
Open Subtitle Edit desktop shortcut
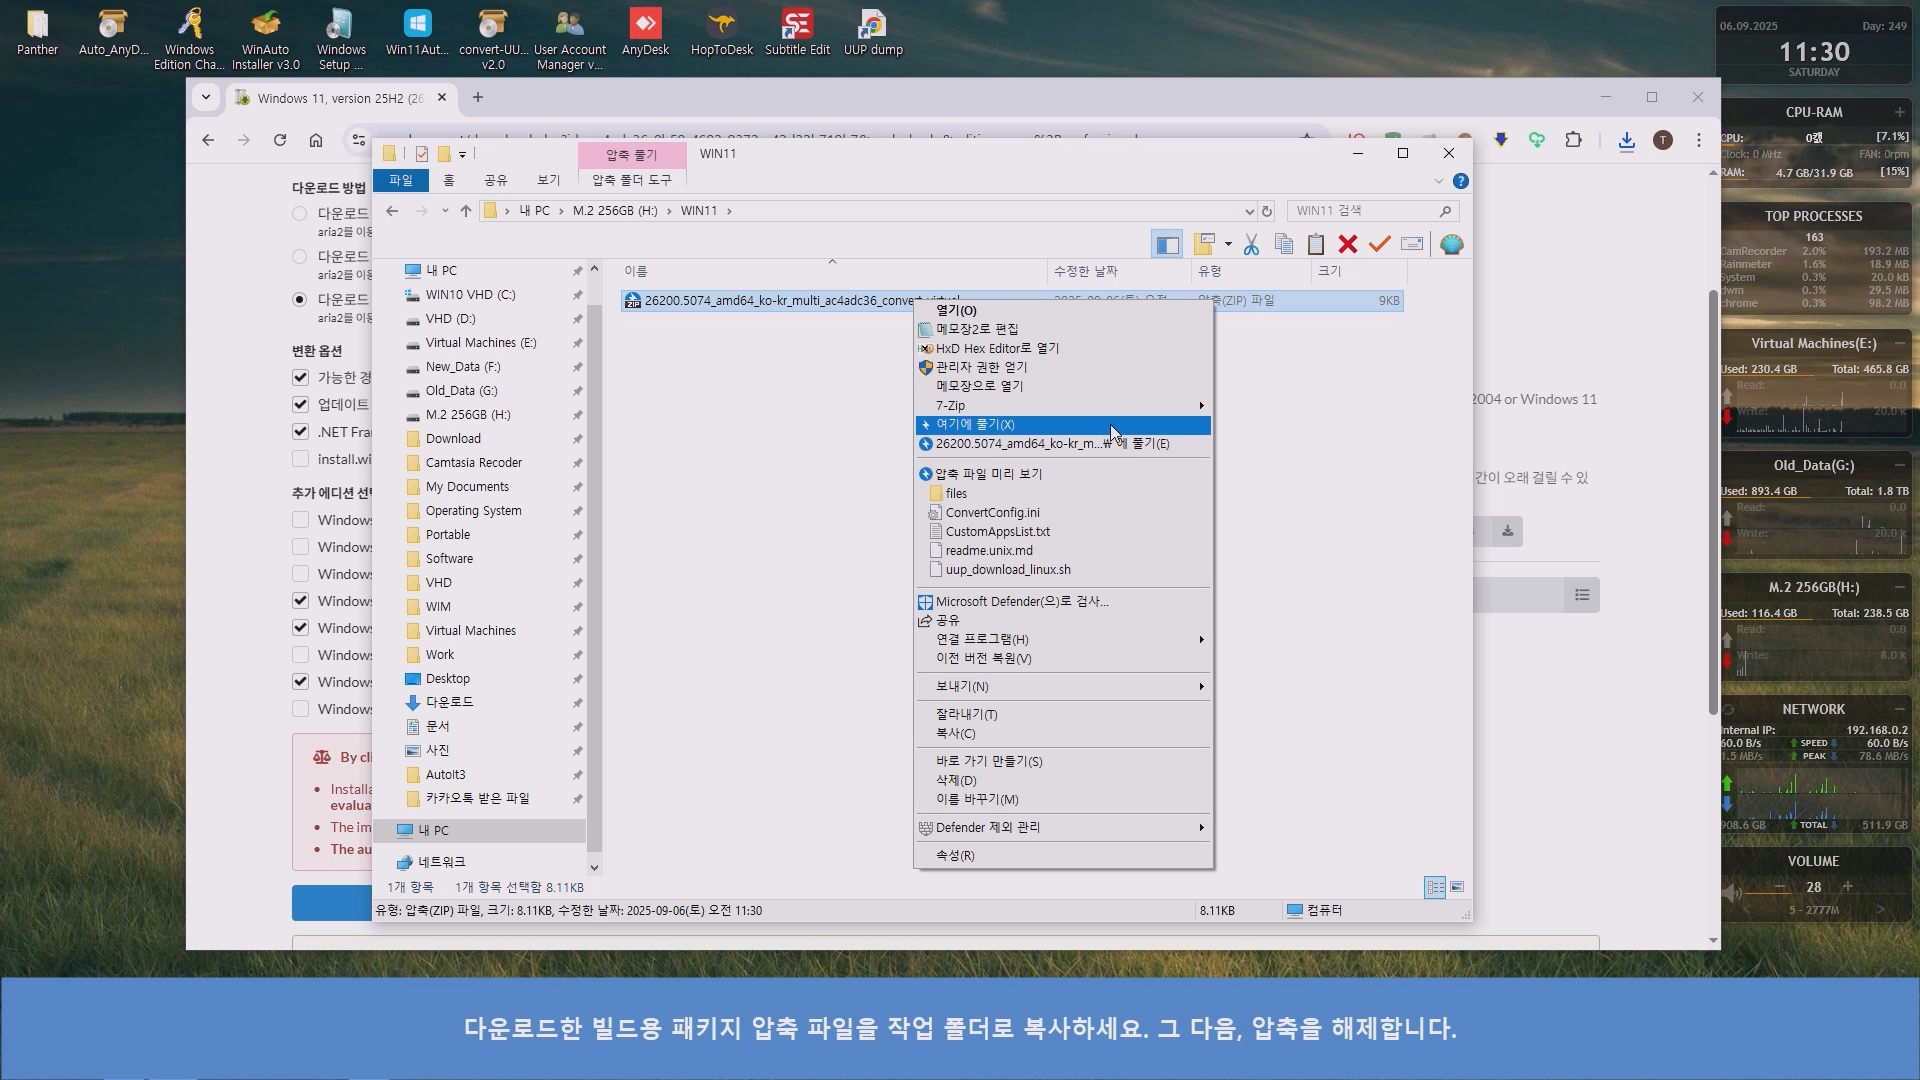tap(797, 33)
